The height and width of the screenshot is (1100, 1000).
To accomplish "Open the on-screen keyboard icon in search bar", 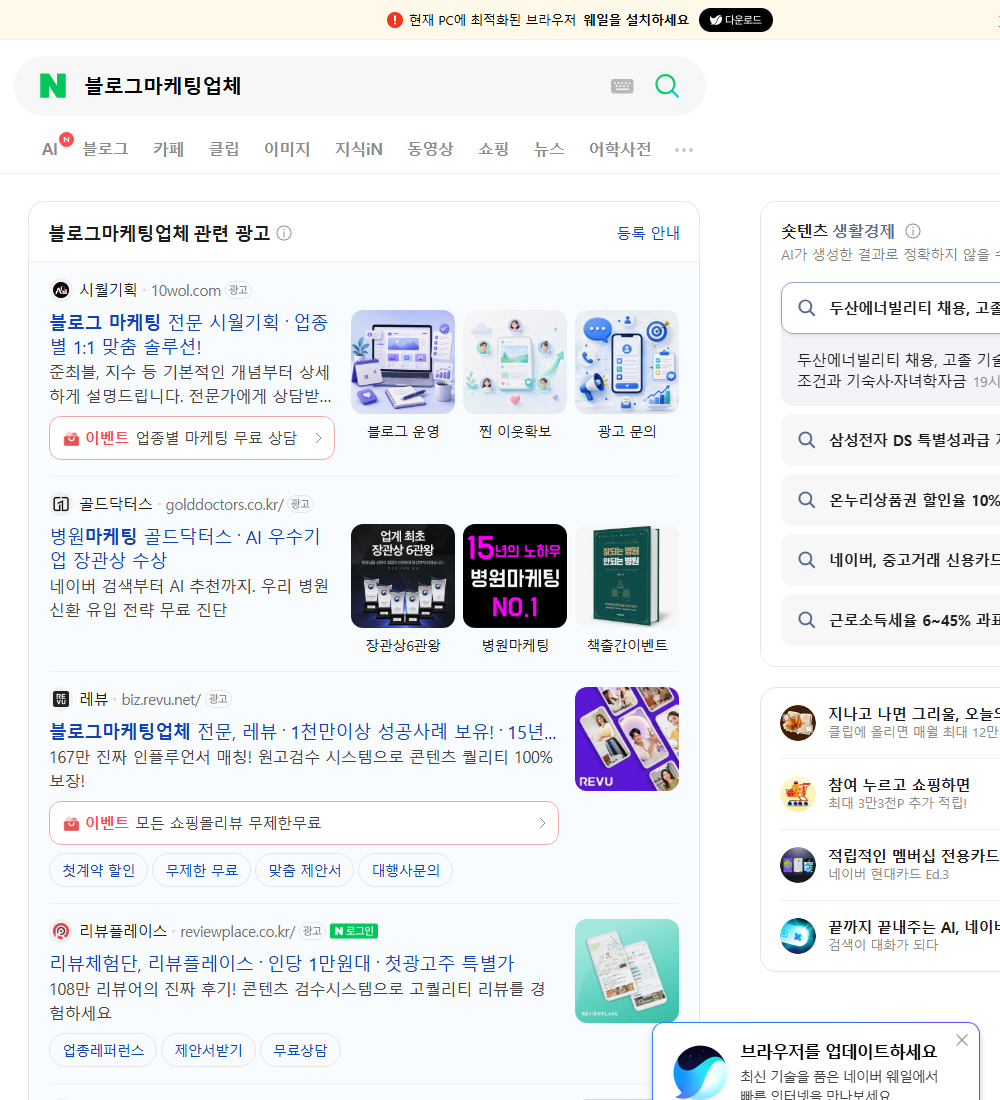I will 622,86.
